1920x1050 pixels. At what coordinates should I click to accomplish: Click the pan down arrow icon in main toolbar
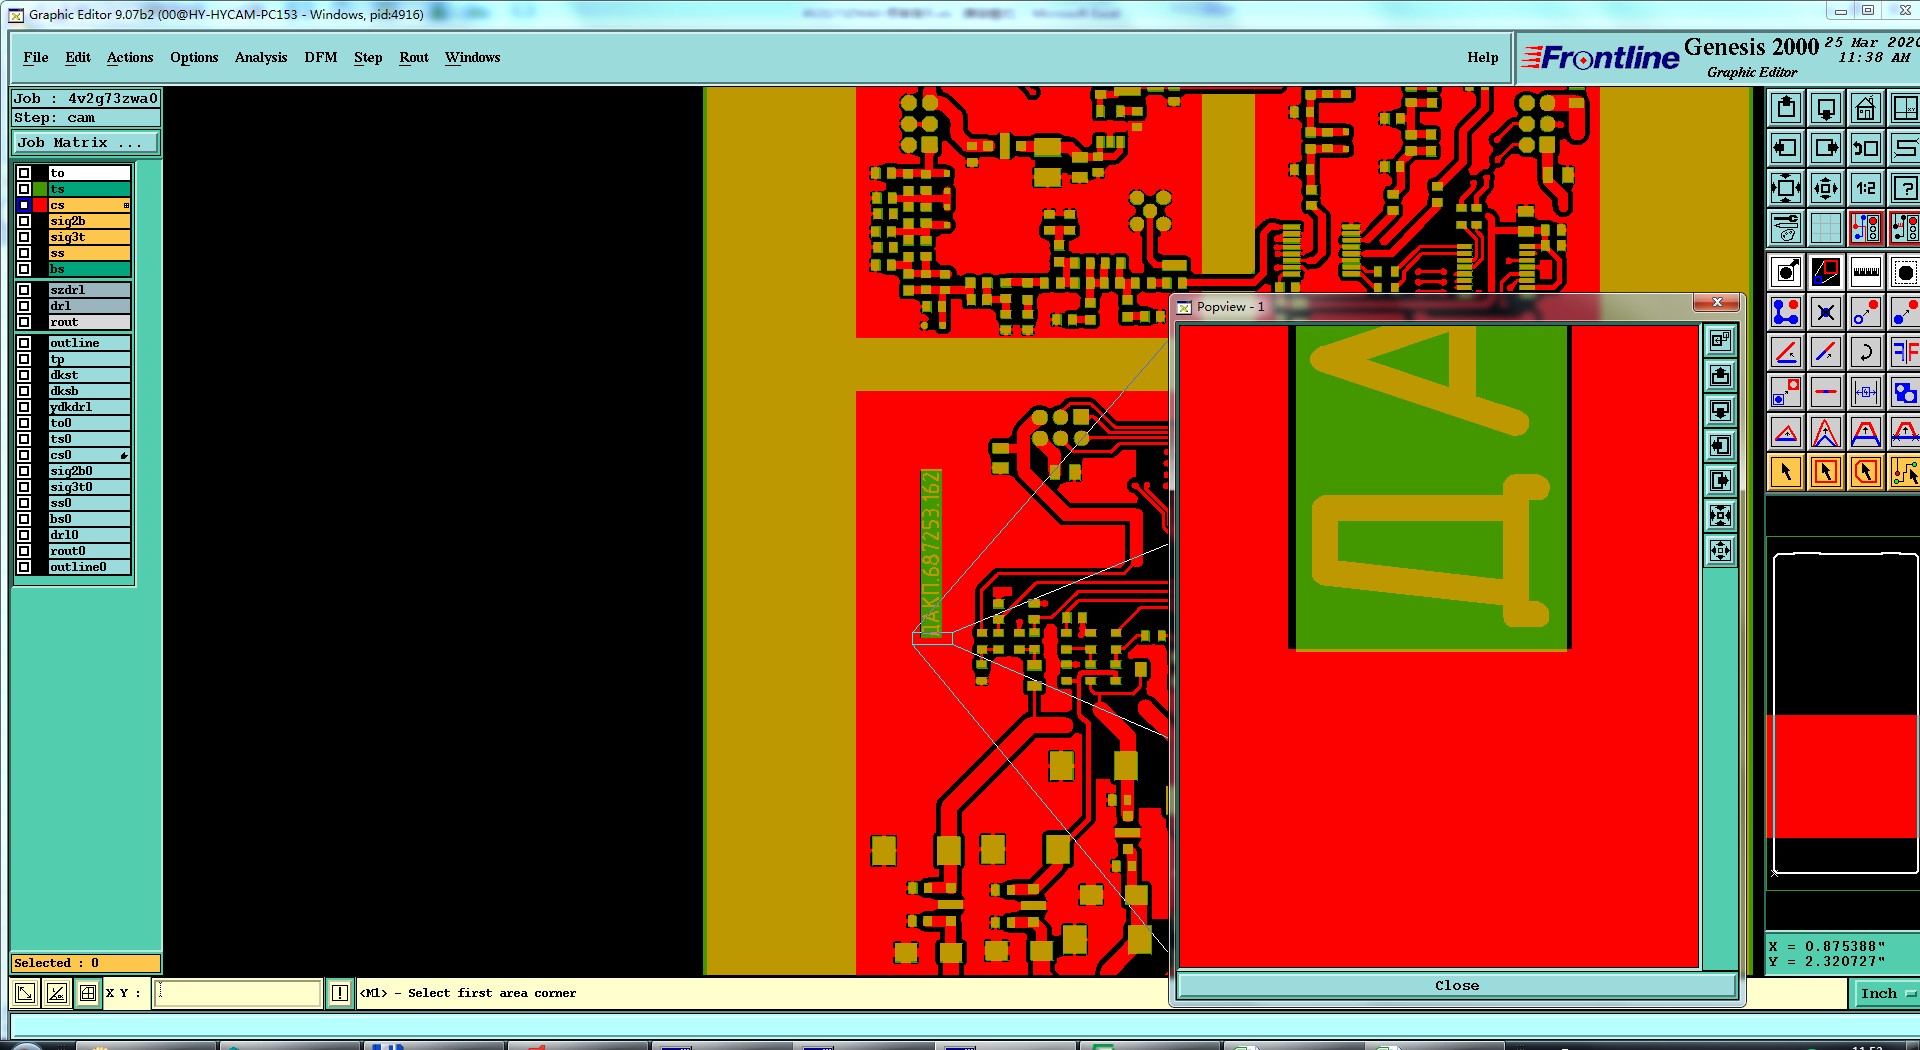pos(1826,108)
